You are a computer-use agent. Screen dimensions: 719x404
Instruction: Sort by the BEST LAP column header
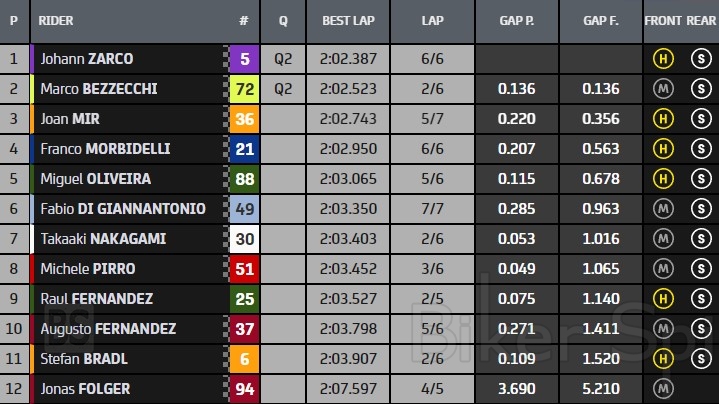click(x=349, y=20)
